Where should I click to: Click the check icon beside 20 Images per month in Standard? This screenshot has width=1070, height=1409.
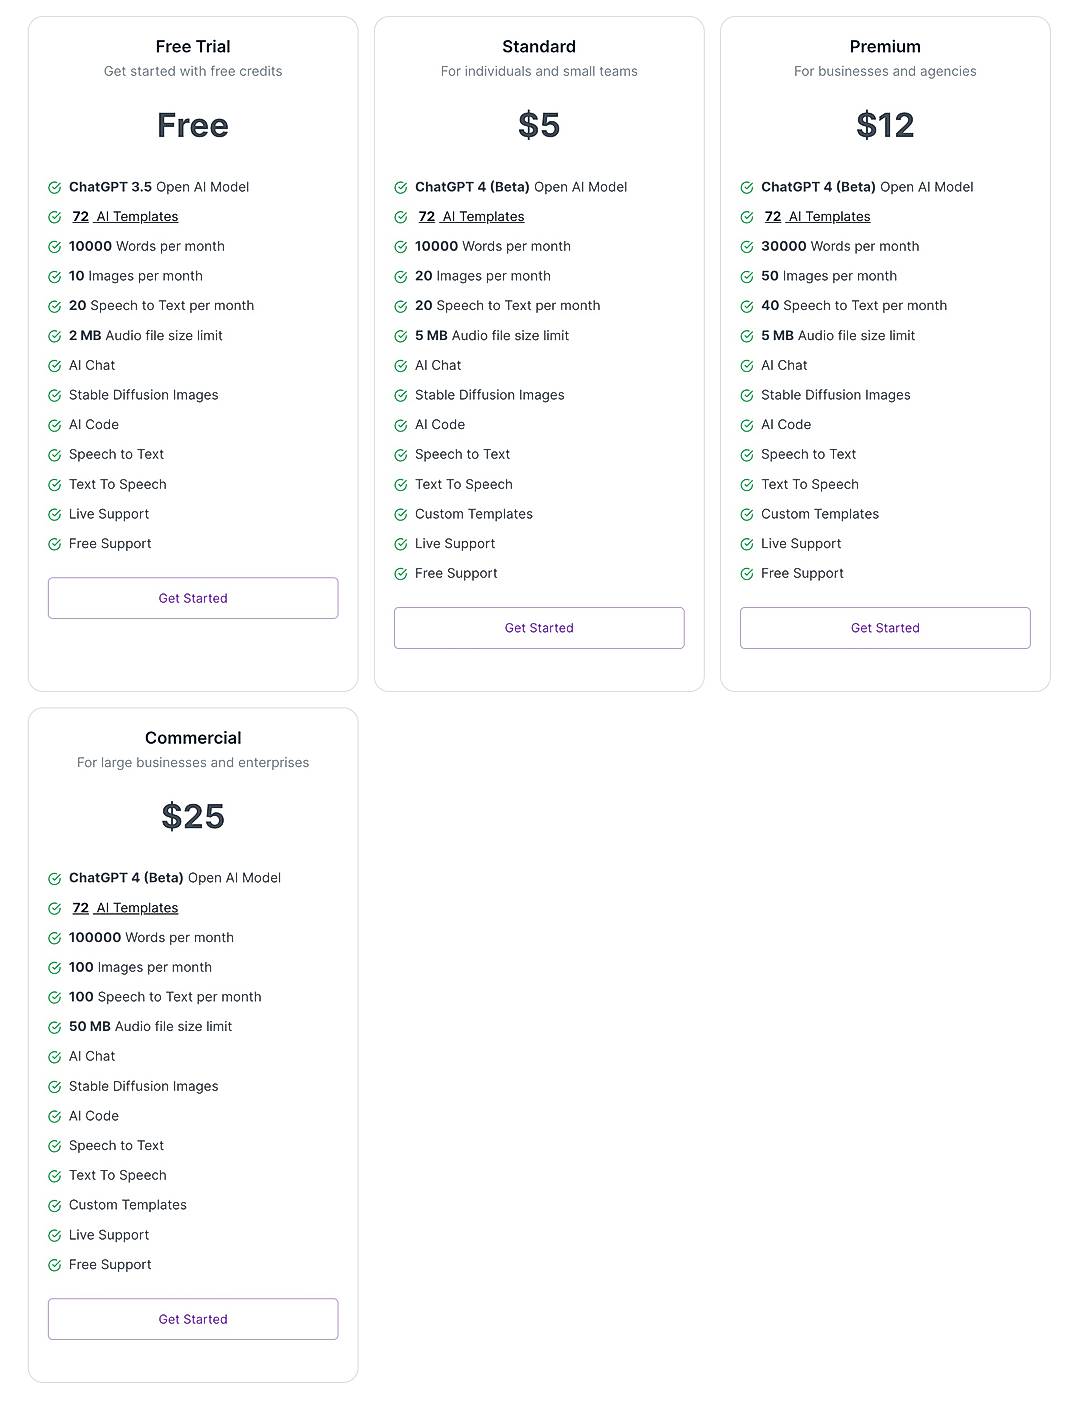[401, 276]
